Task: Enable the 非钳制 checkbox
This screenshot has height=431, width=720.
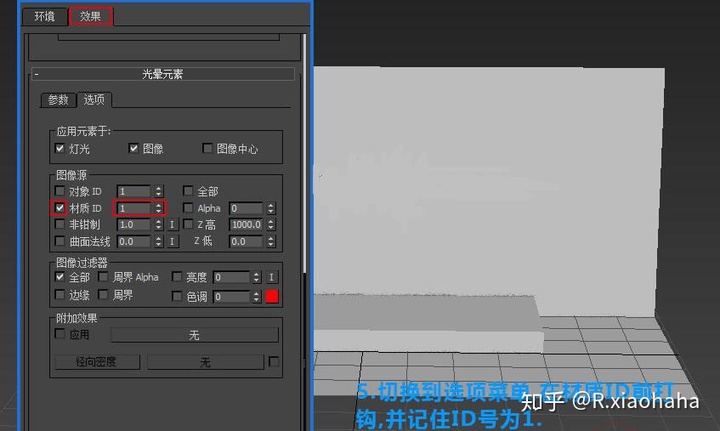Action: pyautogui.click(x=60, y=224)
